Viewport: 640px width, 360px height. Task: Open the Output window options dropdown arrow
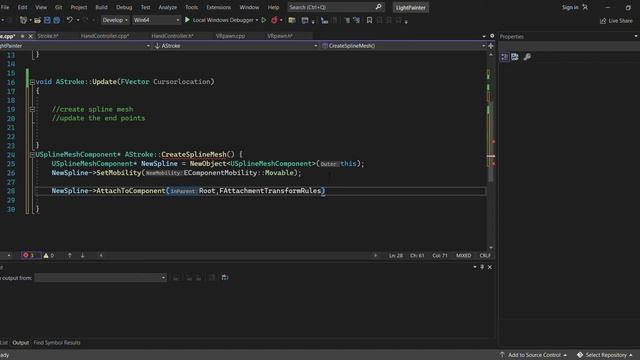[x=475, y=267]
